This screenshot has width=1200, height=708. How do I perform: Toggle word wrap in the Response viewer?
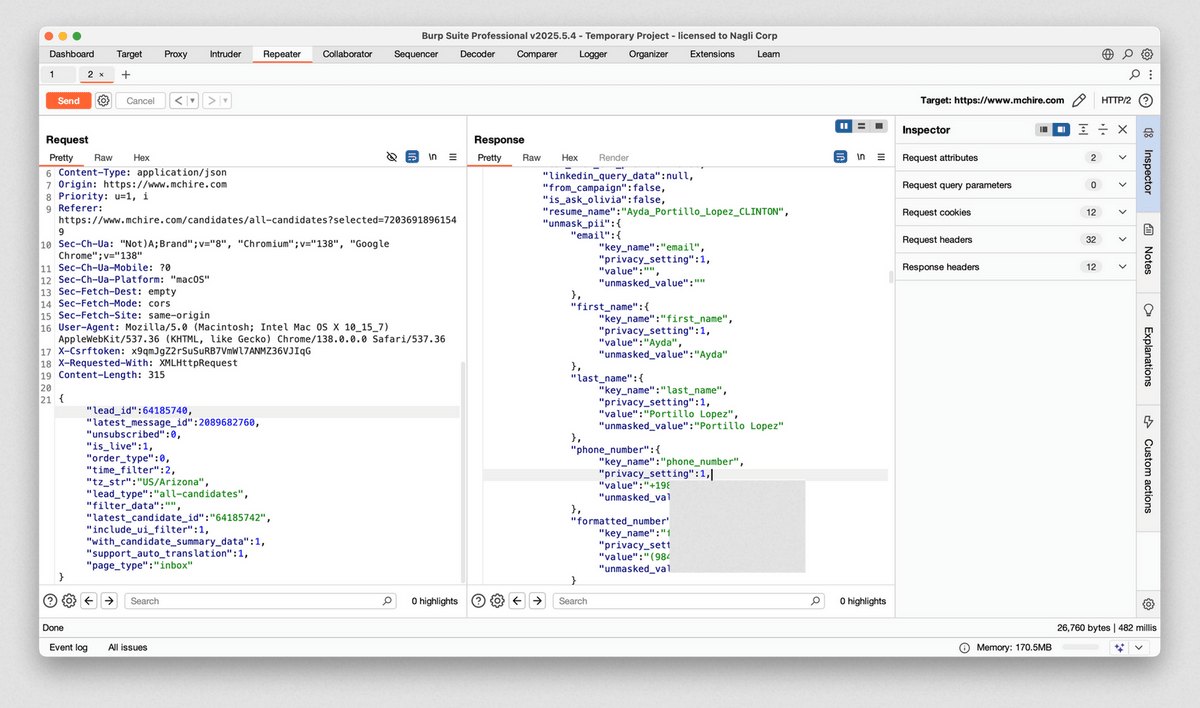[840, 158]
